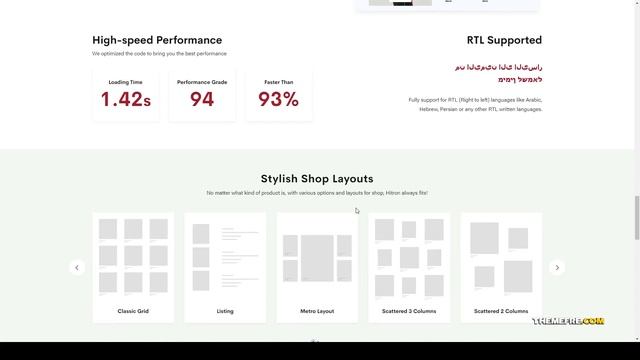
Task: Click the next arrow of the shop layouts carousel
Action: (557, 268)
